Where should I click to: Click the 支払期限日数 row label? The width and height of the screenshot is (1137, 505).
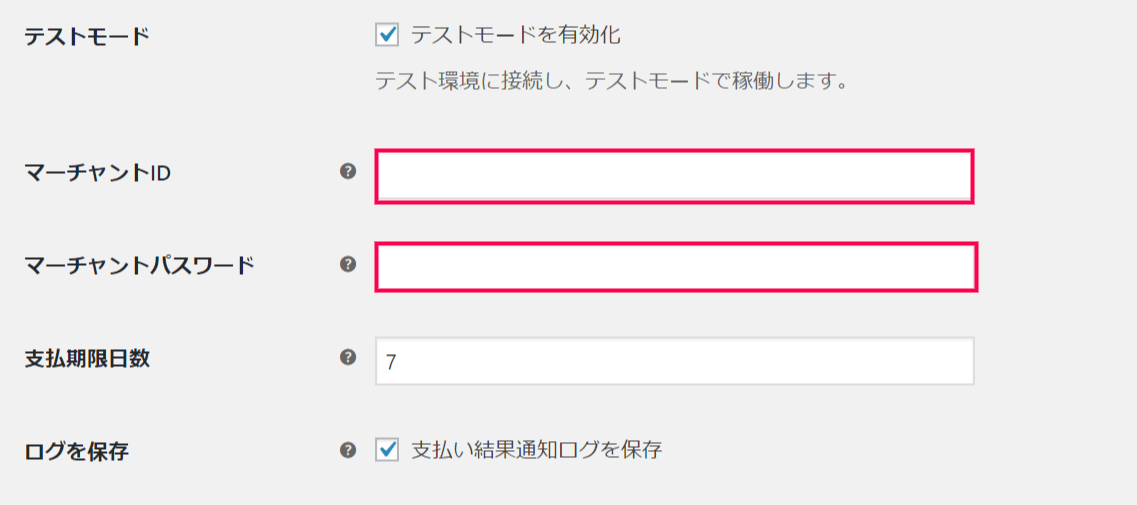pyautogui.click(x=87, y=358)
